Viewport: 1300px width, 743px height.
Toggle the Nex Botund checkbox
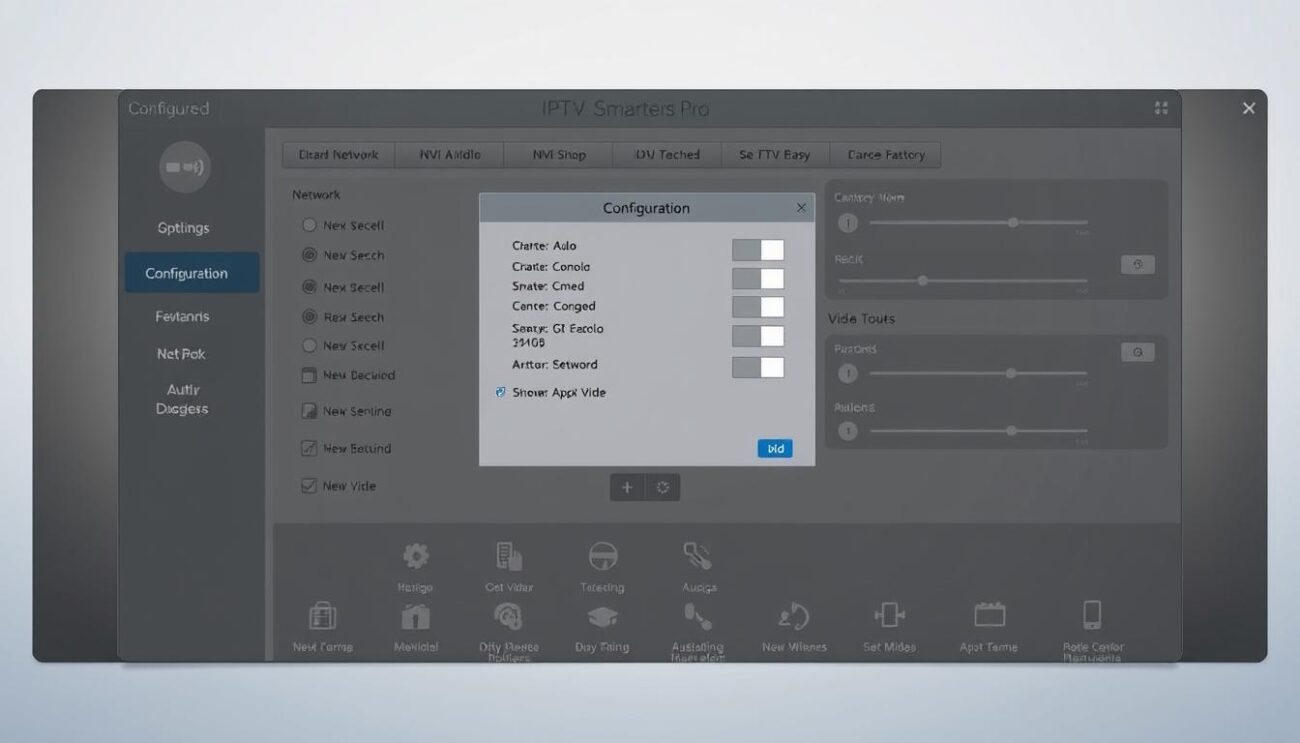point(309,449)
